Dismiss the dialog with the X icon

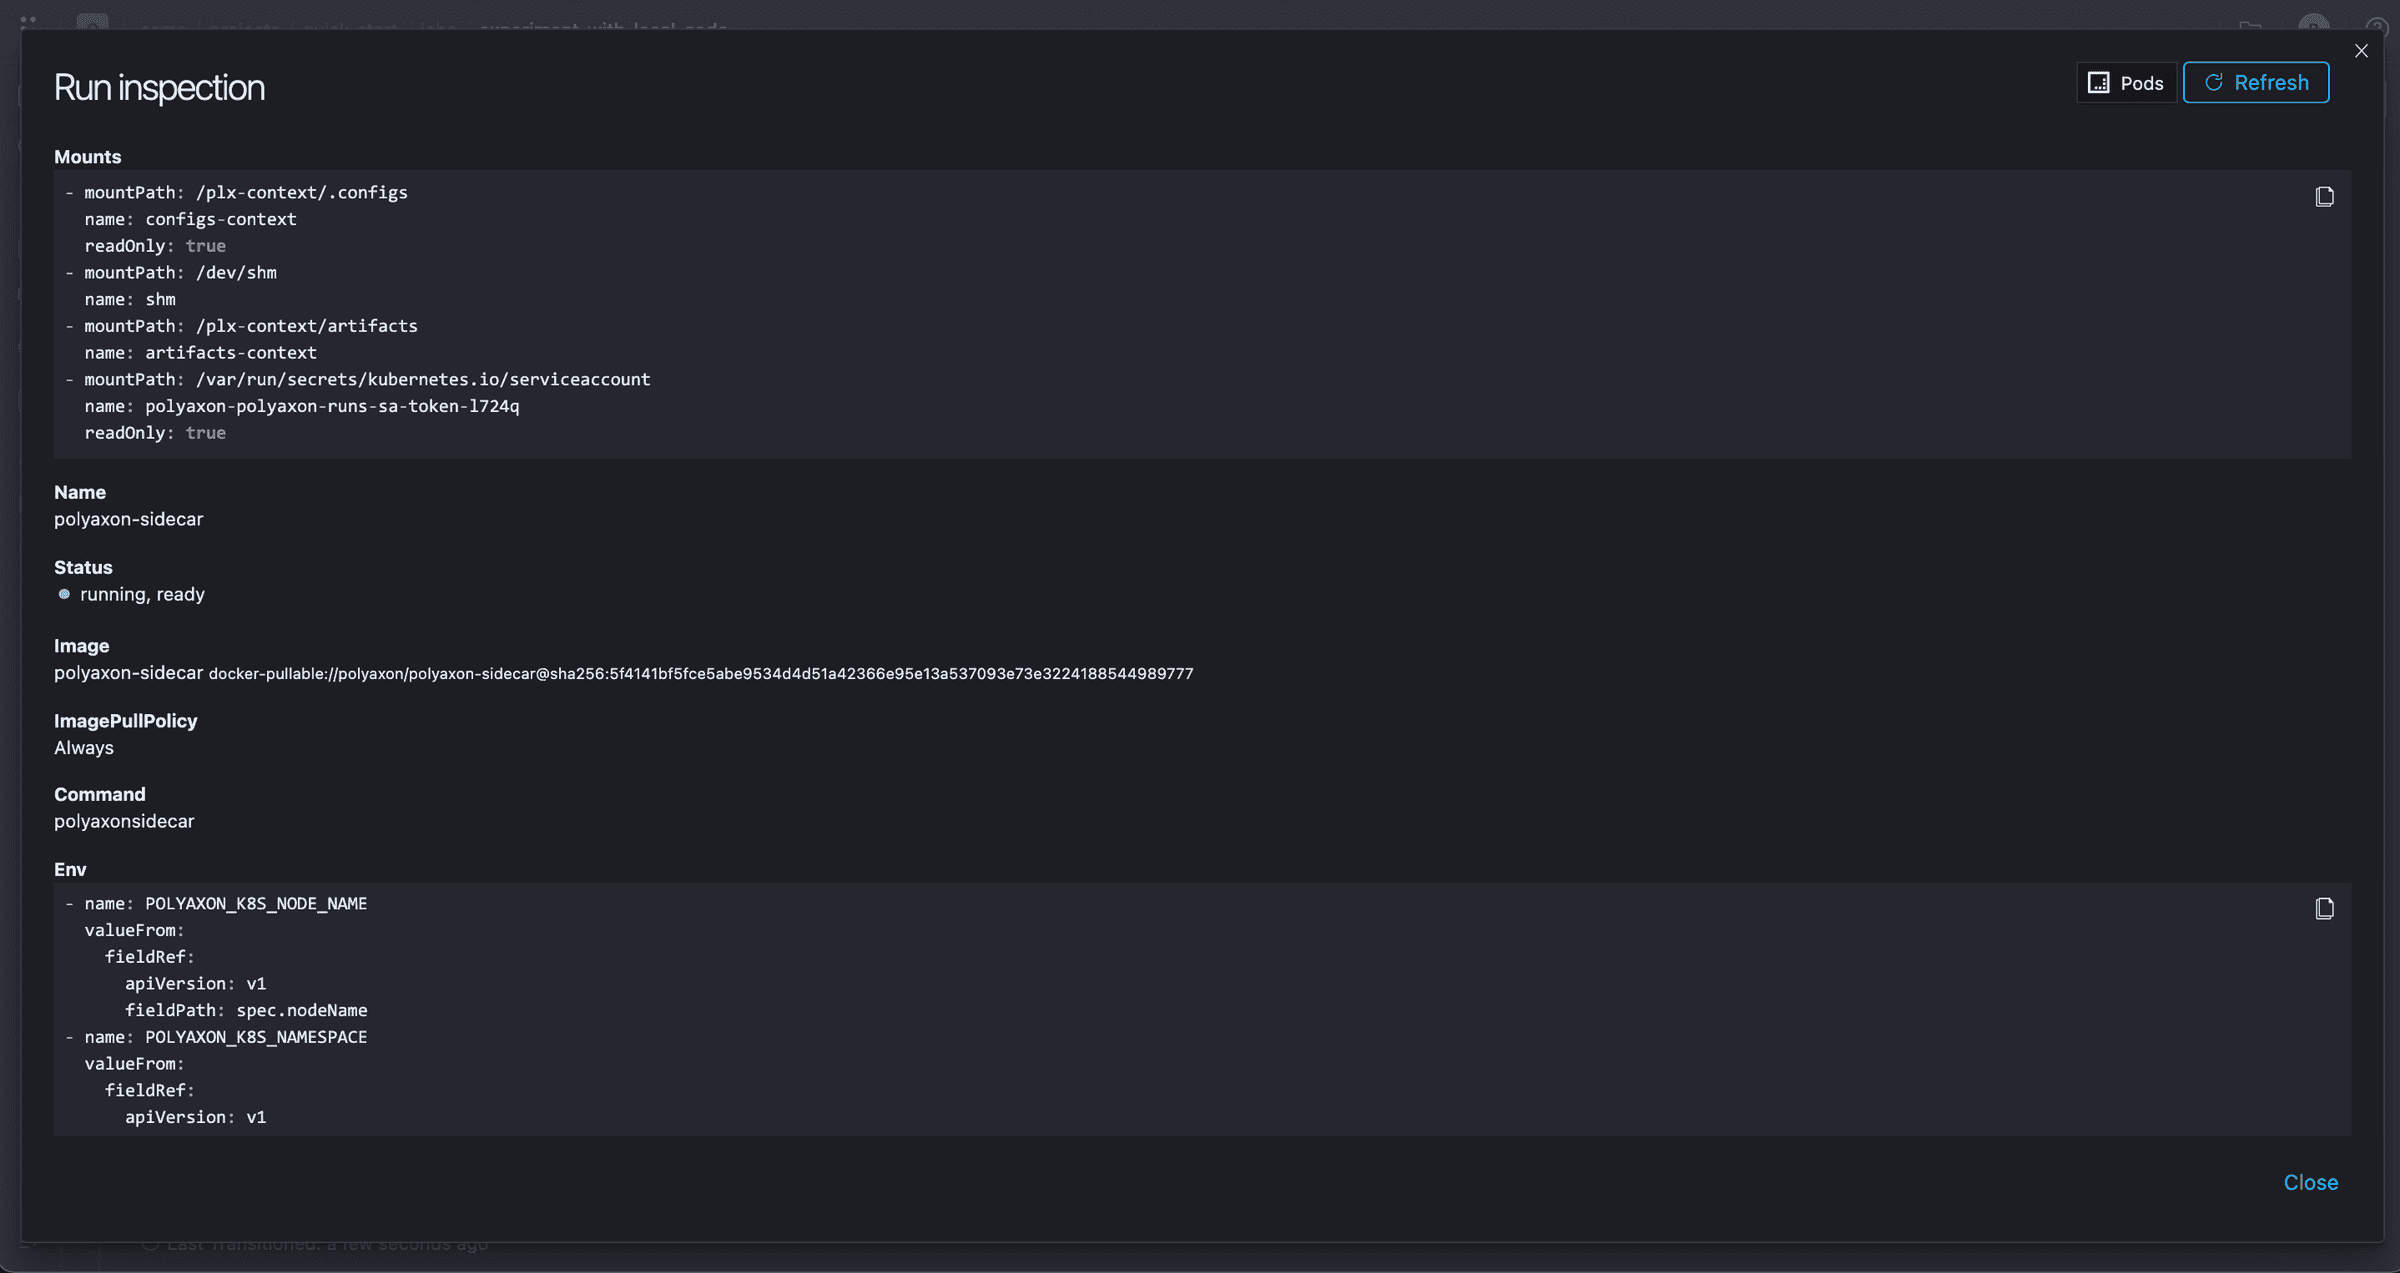(2361, 51)
